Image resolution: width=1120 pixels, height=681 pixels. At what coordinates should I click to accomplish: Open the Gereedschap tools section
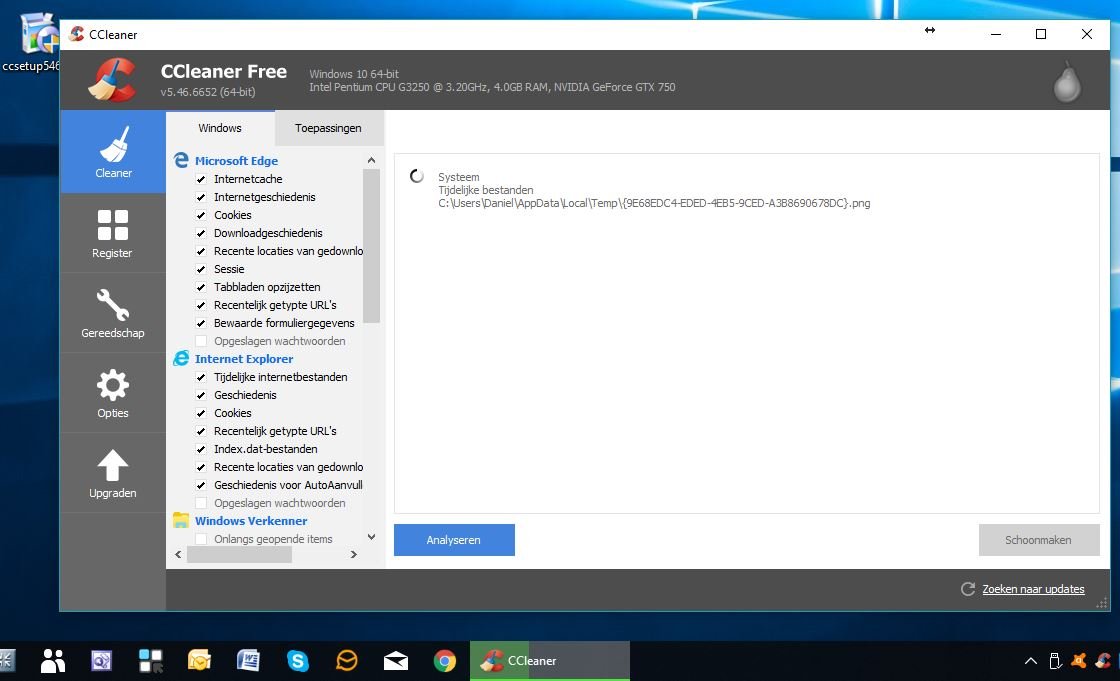tap(113, 313)
